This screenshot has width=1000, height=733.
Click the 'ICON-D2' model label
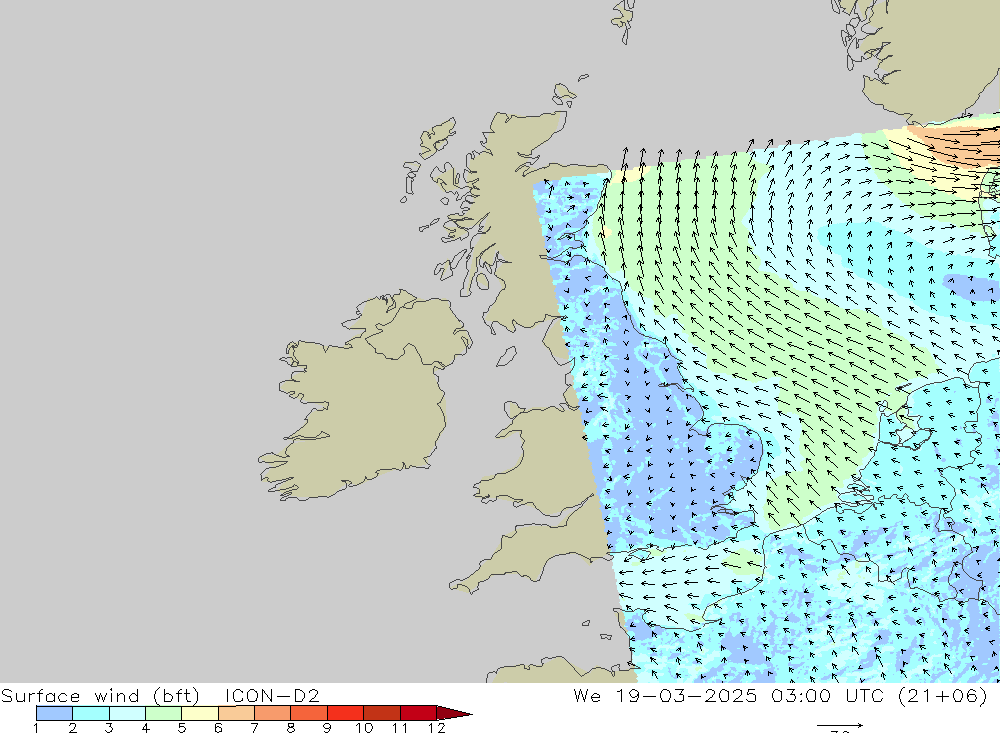(272, 695)
